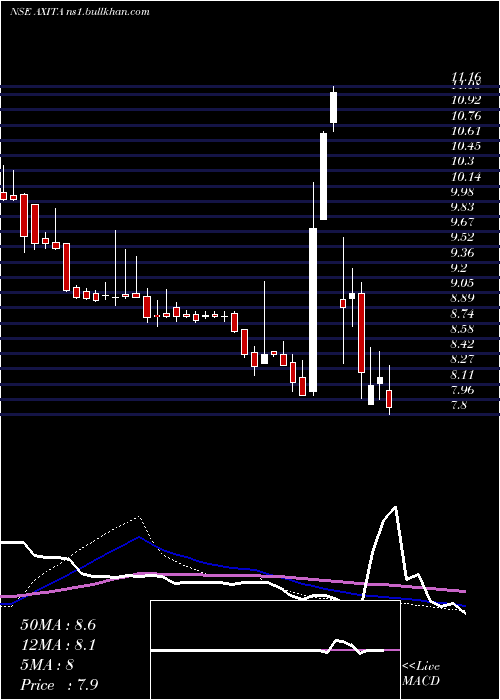Click the 9.52 price axis label
Viewport: 500px width, 700px height.
point(463,237)
